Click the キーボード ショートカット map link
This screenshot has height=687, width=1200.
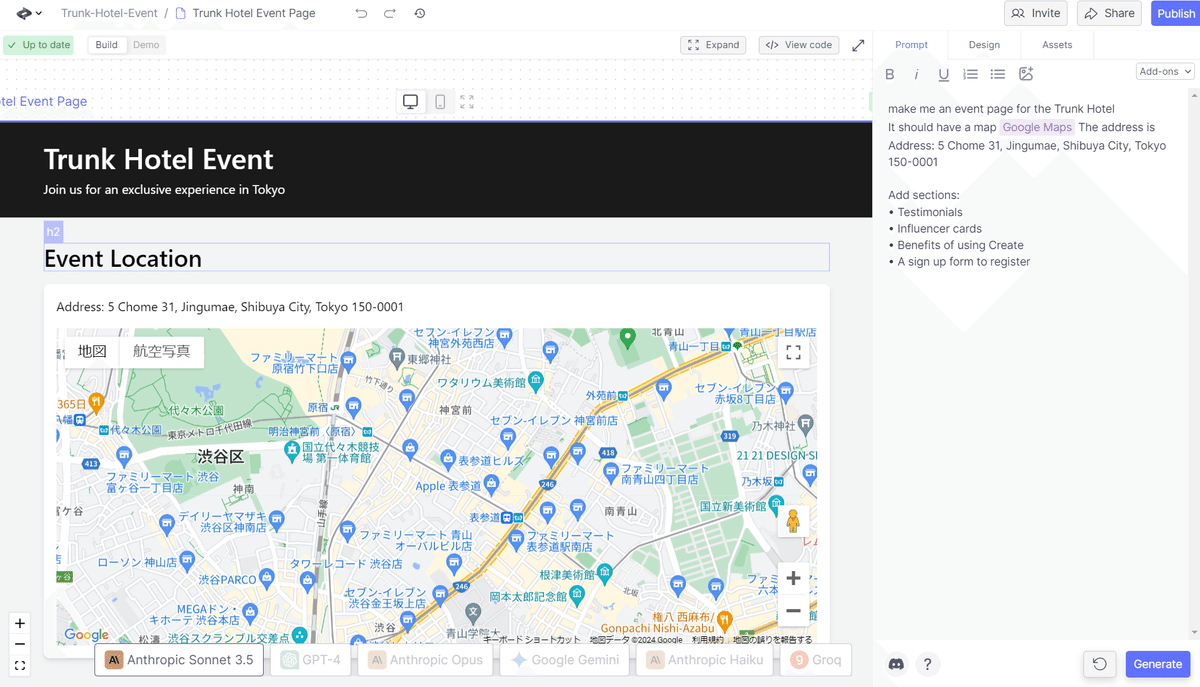531,640
